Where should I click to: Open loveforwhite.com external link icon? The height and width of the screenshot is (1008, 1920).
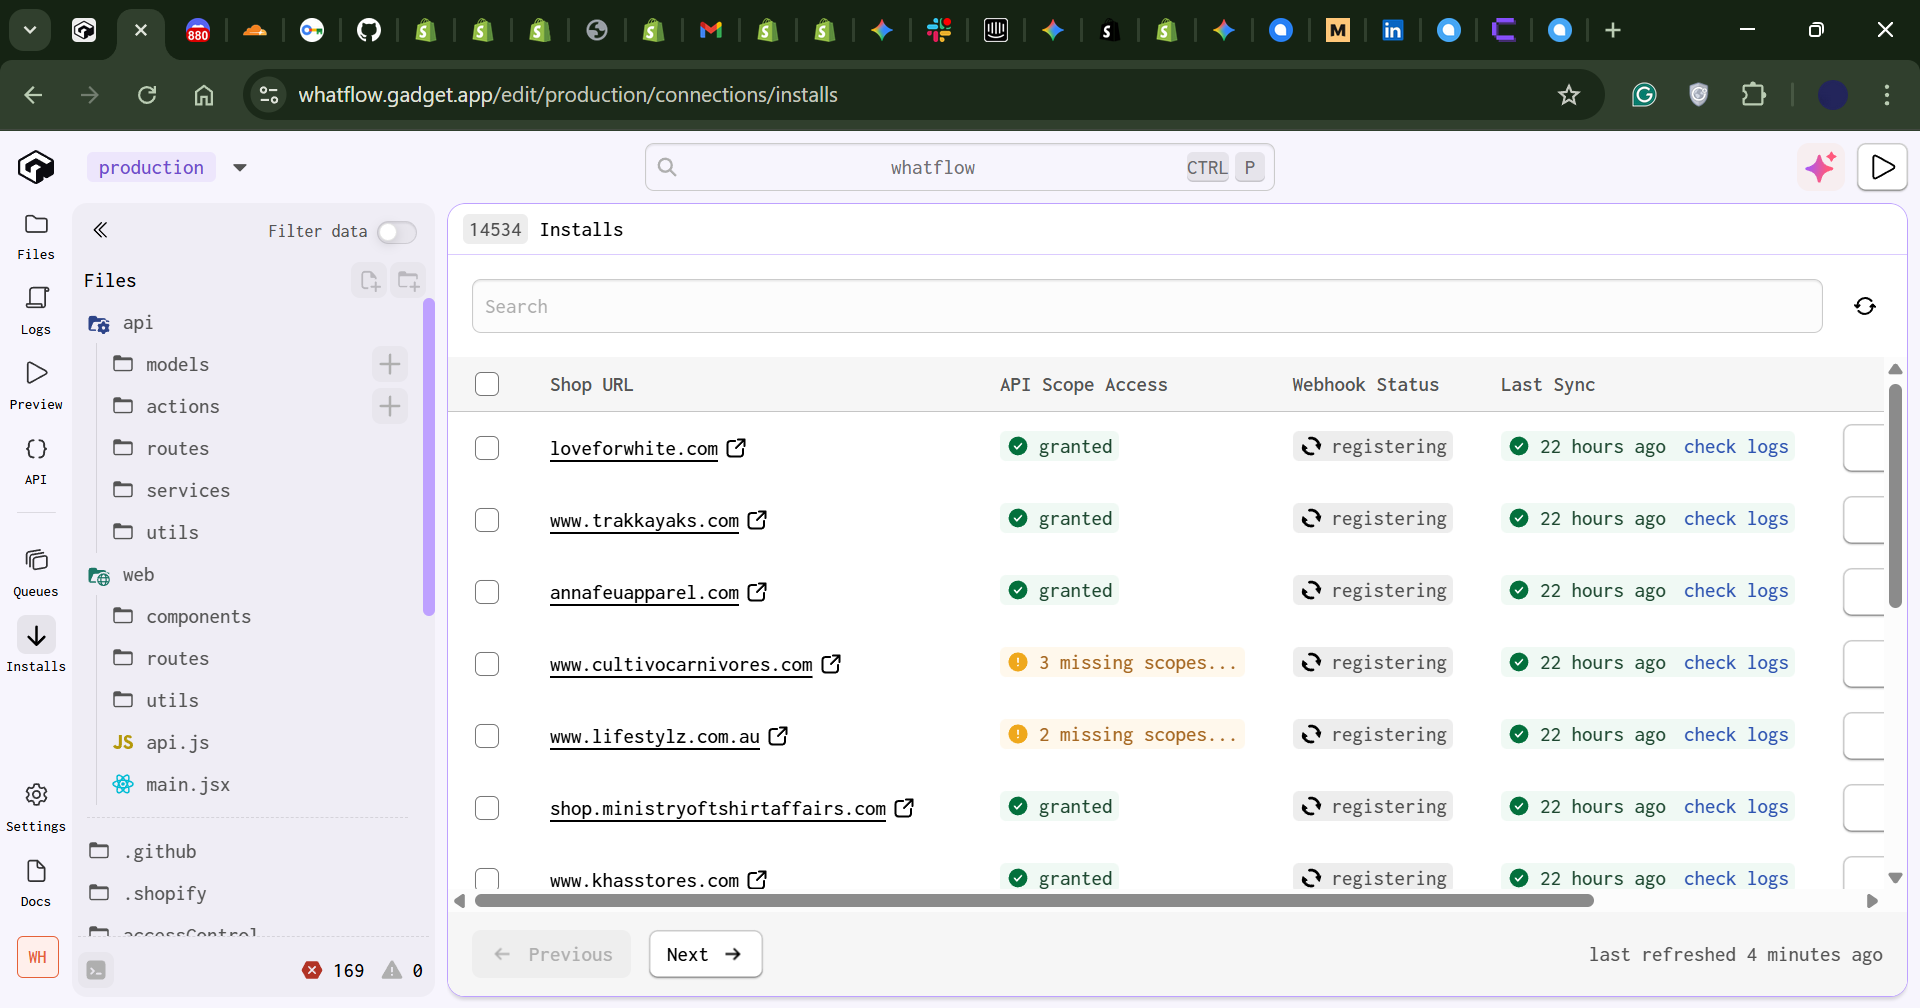[x=736, y=448]
